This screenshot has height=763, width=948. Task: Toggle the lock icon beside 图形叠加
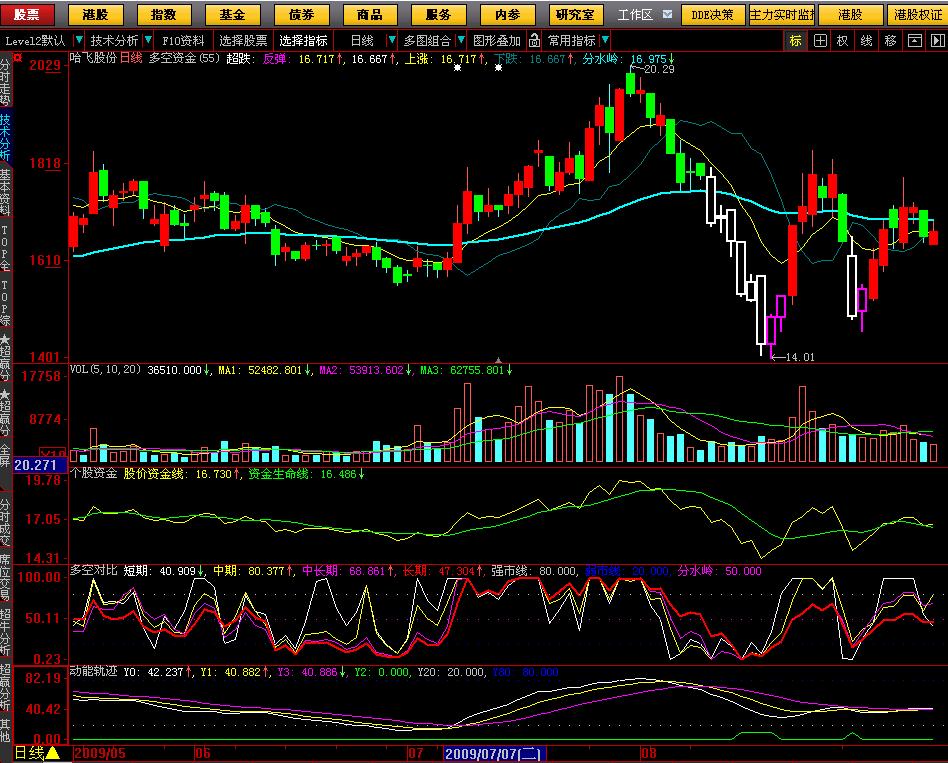[x=535, y=41]
